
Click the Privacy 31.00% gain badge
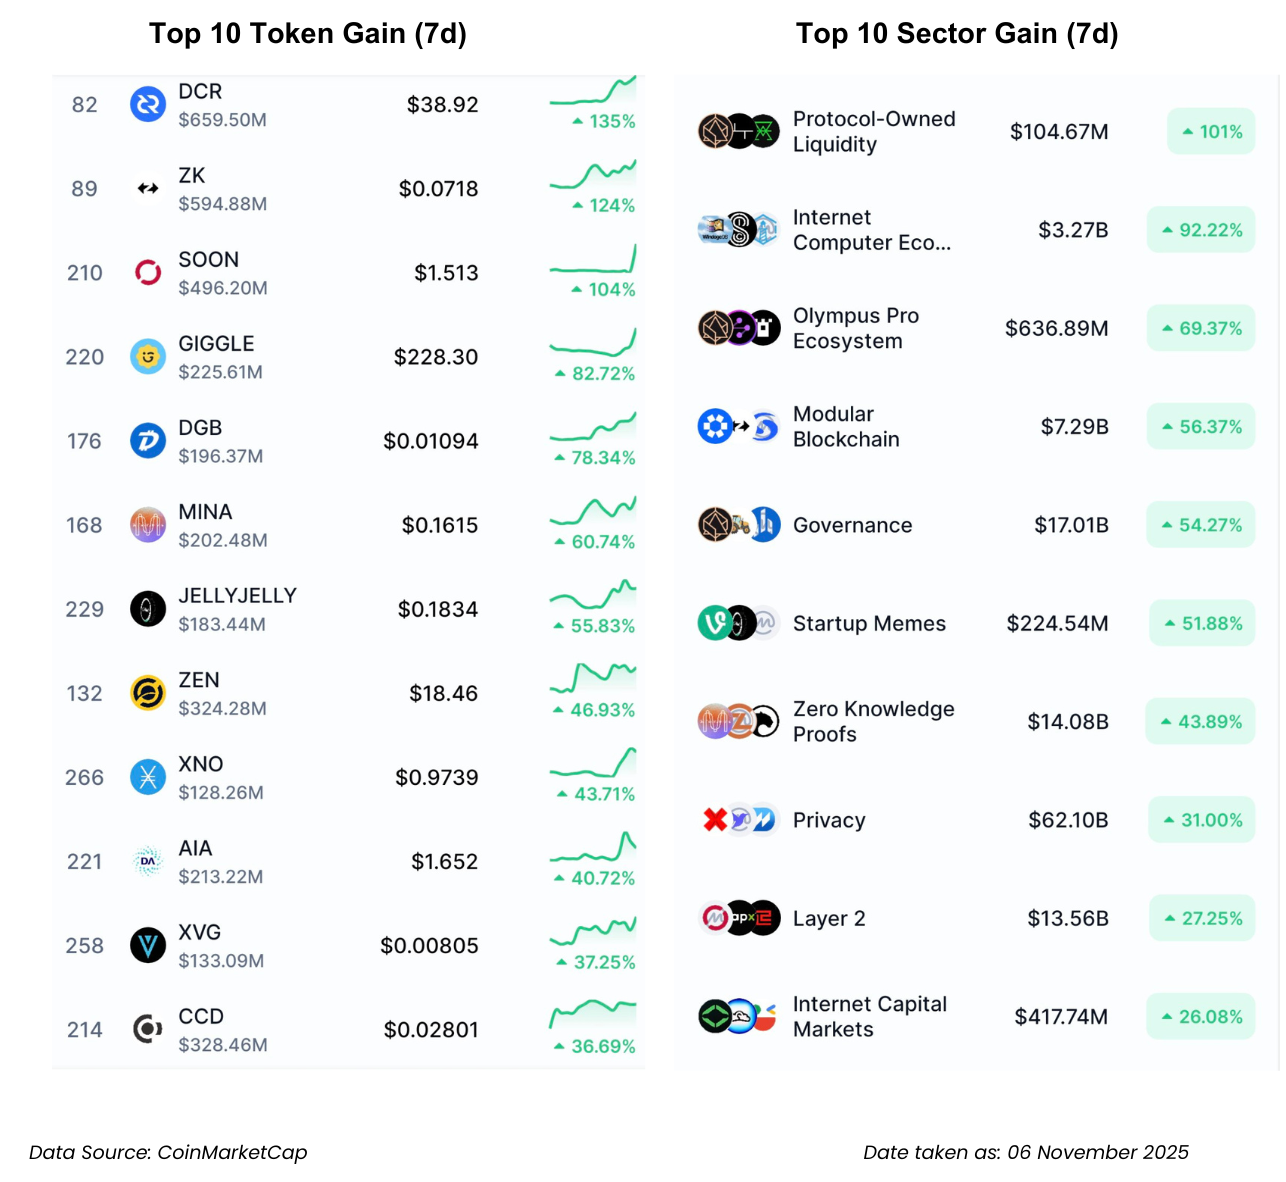tap(1202, 820)
